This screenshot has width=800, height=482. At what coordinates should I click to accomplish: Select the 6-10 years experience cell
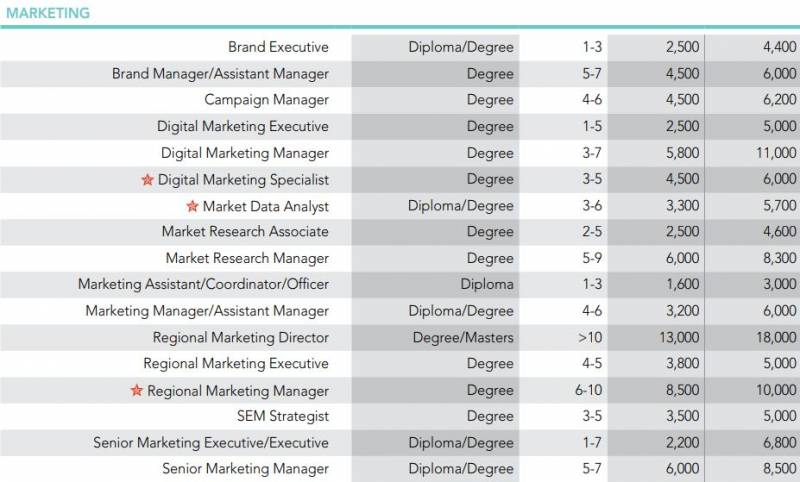[x=588, y=390]
